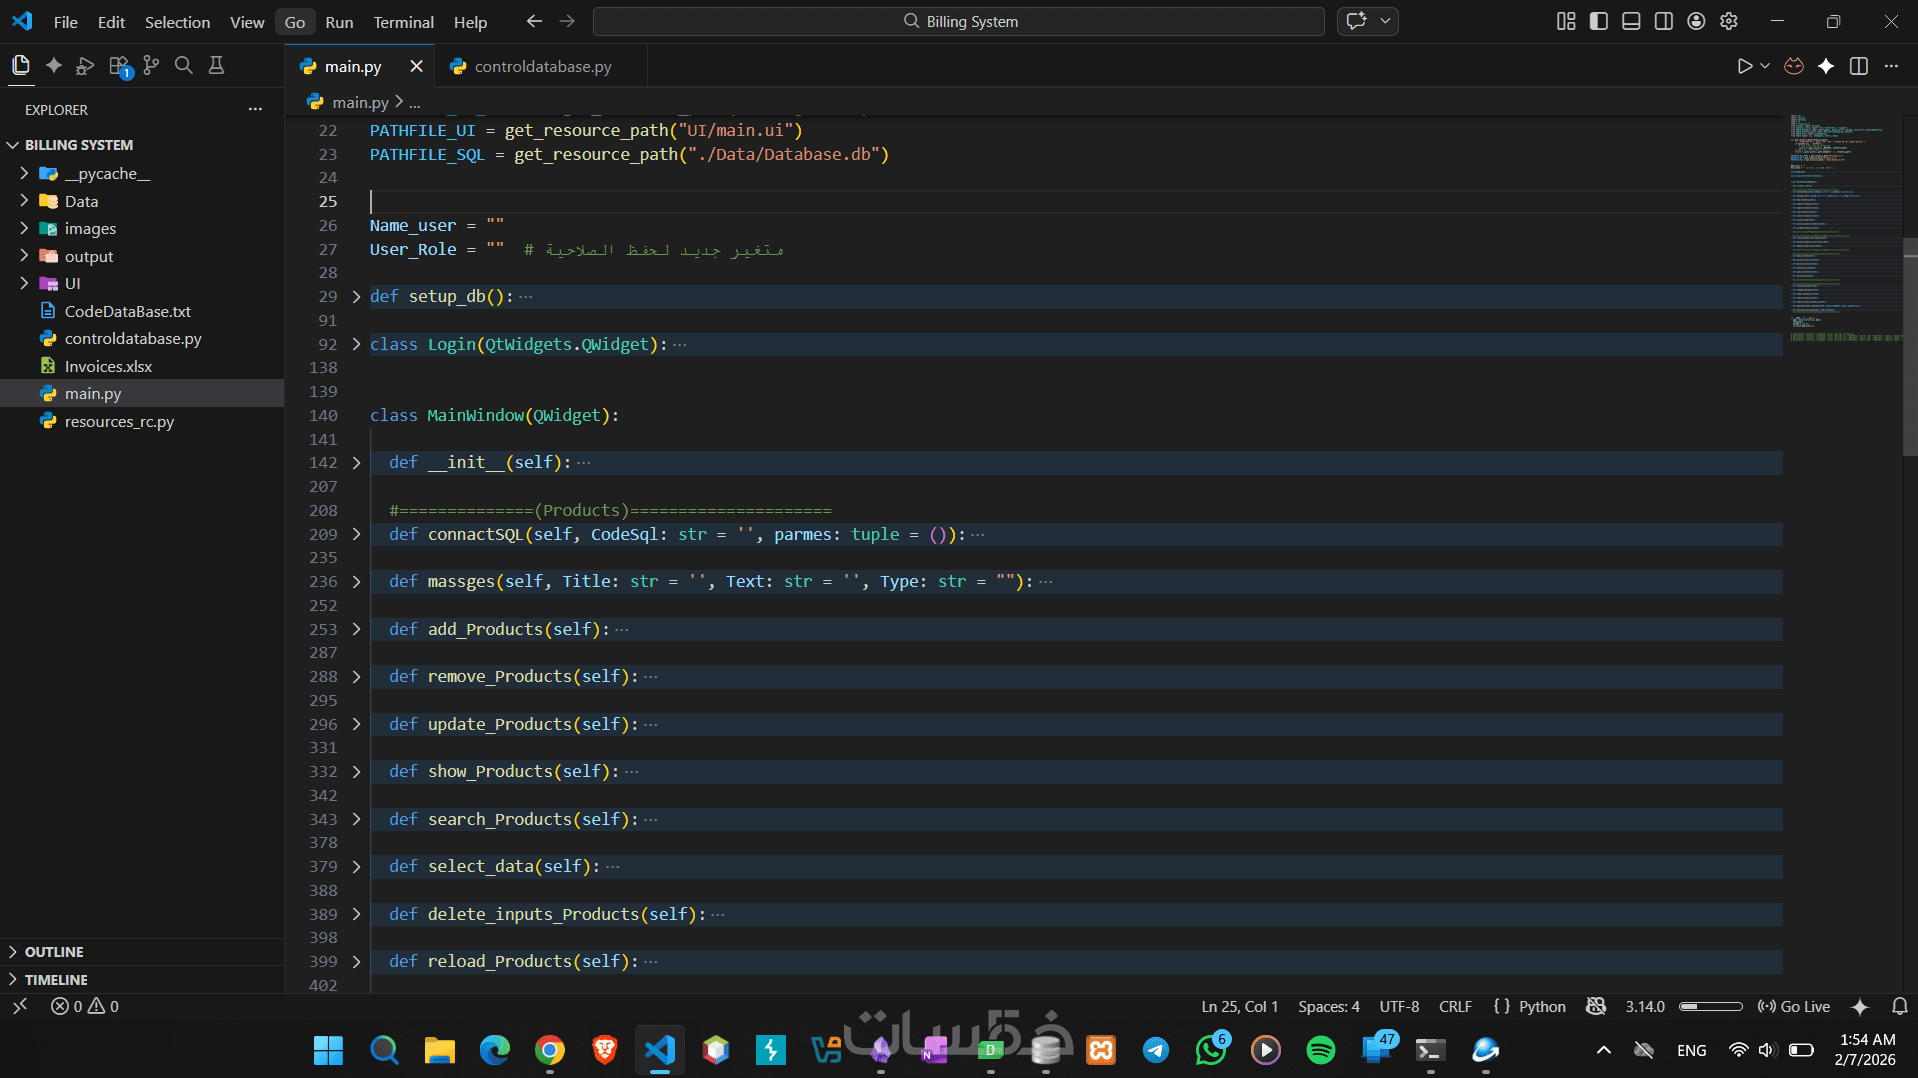Viewport: 1918px width, 1078px height.
Task: Open the Extensions view with badge
Action: [119, 66]
